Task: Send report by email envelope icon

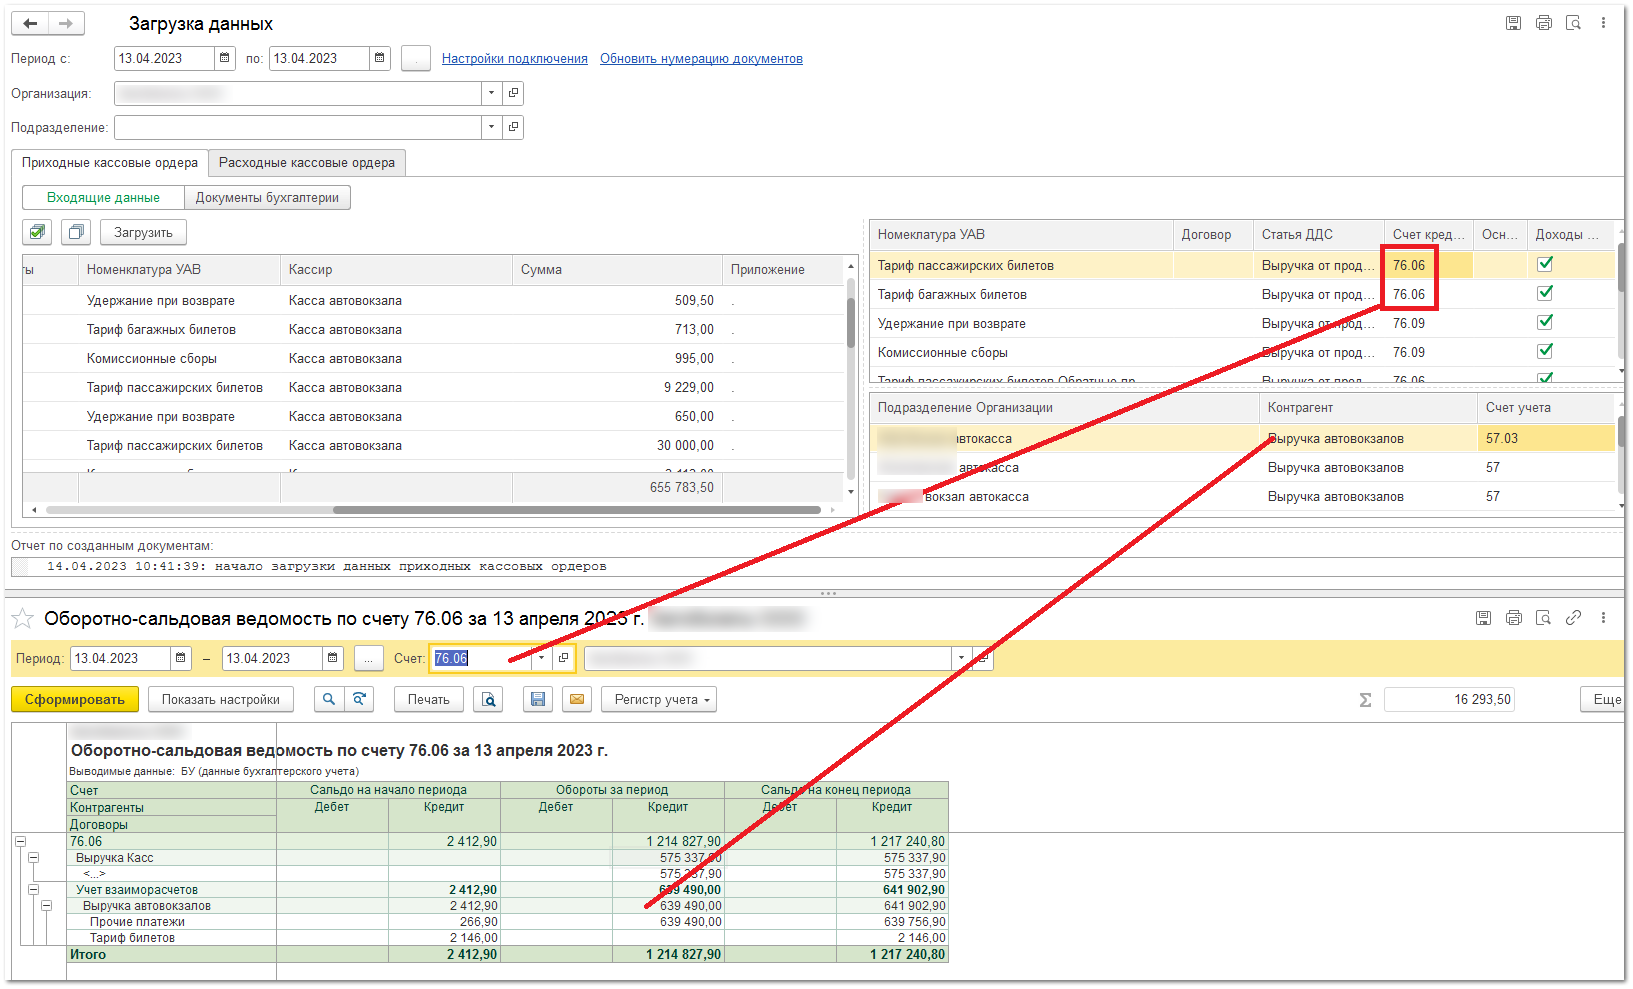Action: pos(577,699)
